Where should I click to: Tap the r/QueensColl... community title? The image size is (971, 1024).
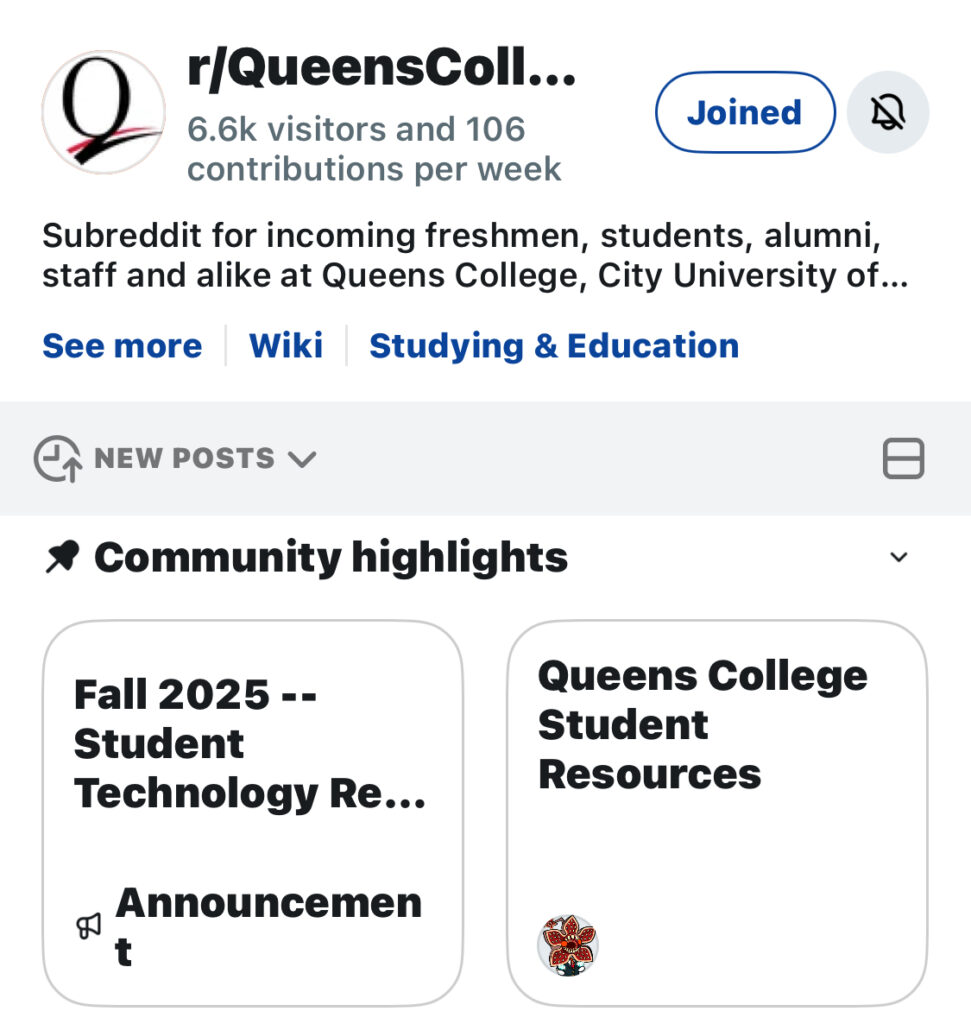[381, 69]
